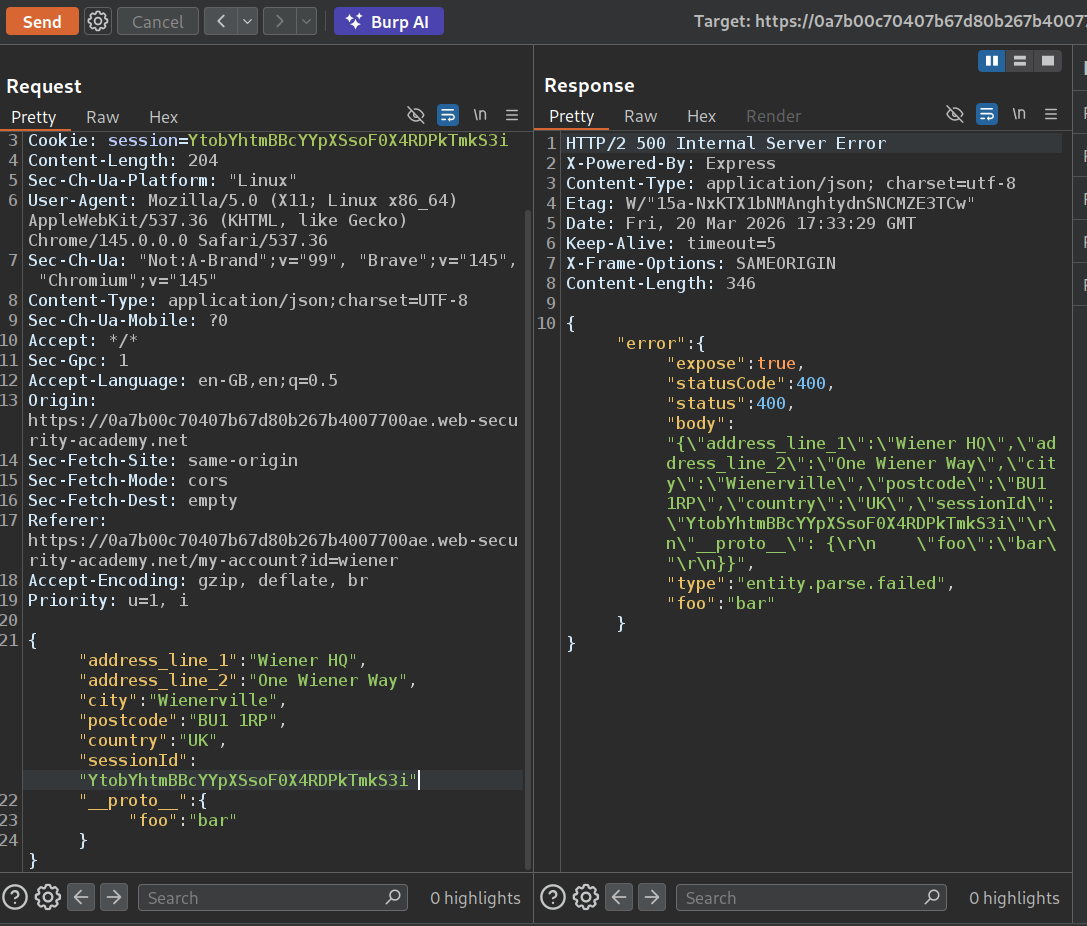Screen dimensions: 1087x926
Task: Toggle non-printable characters (\n) in Response
Action: [x=1018, y=114]
